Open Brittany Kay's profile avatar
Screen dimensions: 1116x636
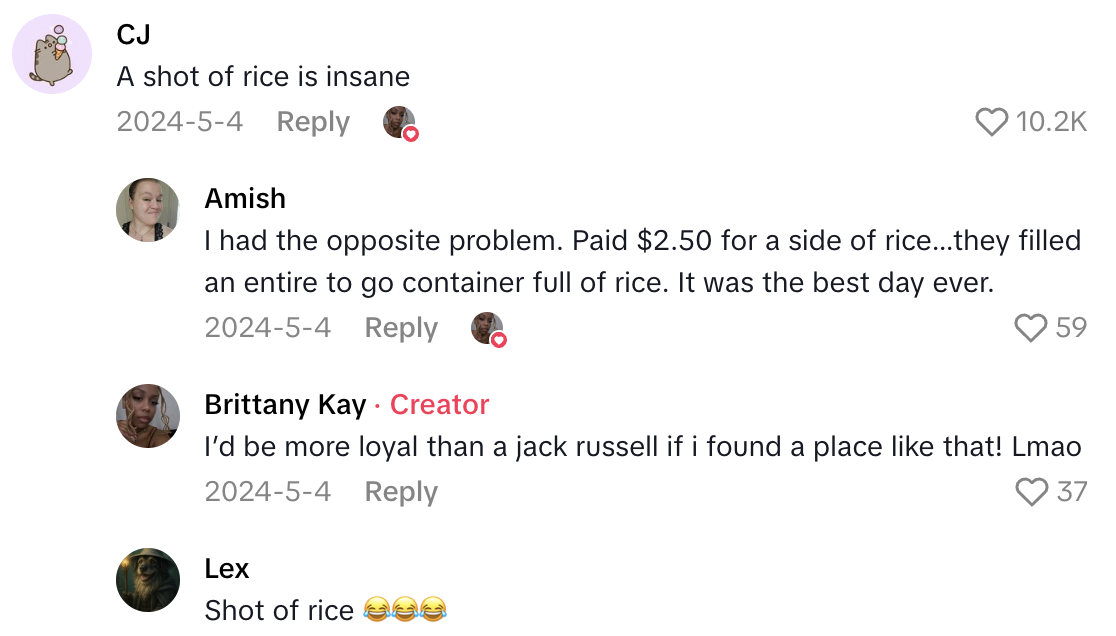pyautogui.click(x=148, y=416)
